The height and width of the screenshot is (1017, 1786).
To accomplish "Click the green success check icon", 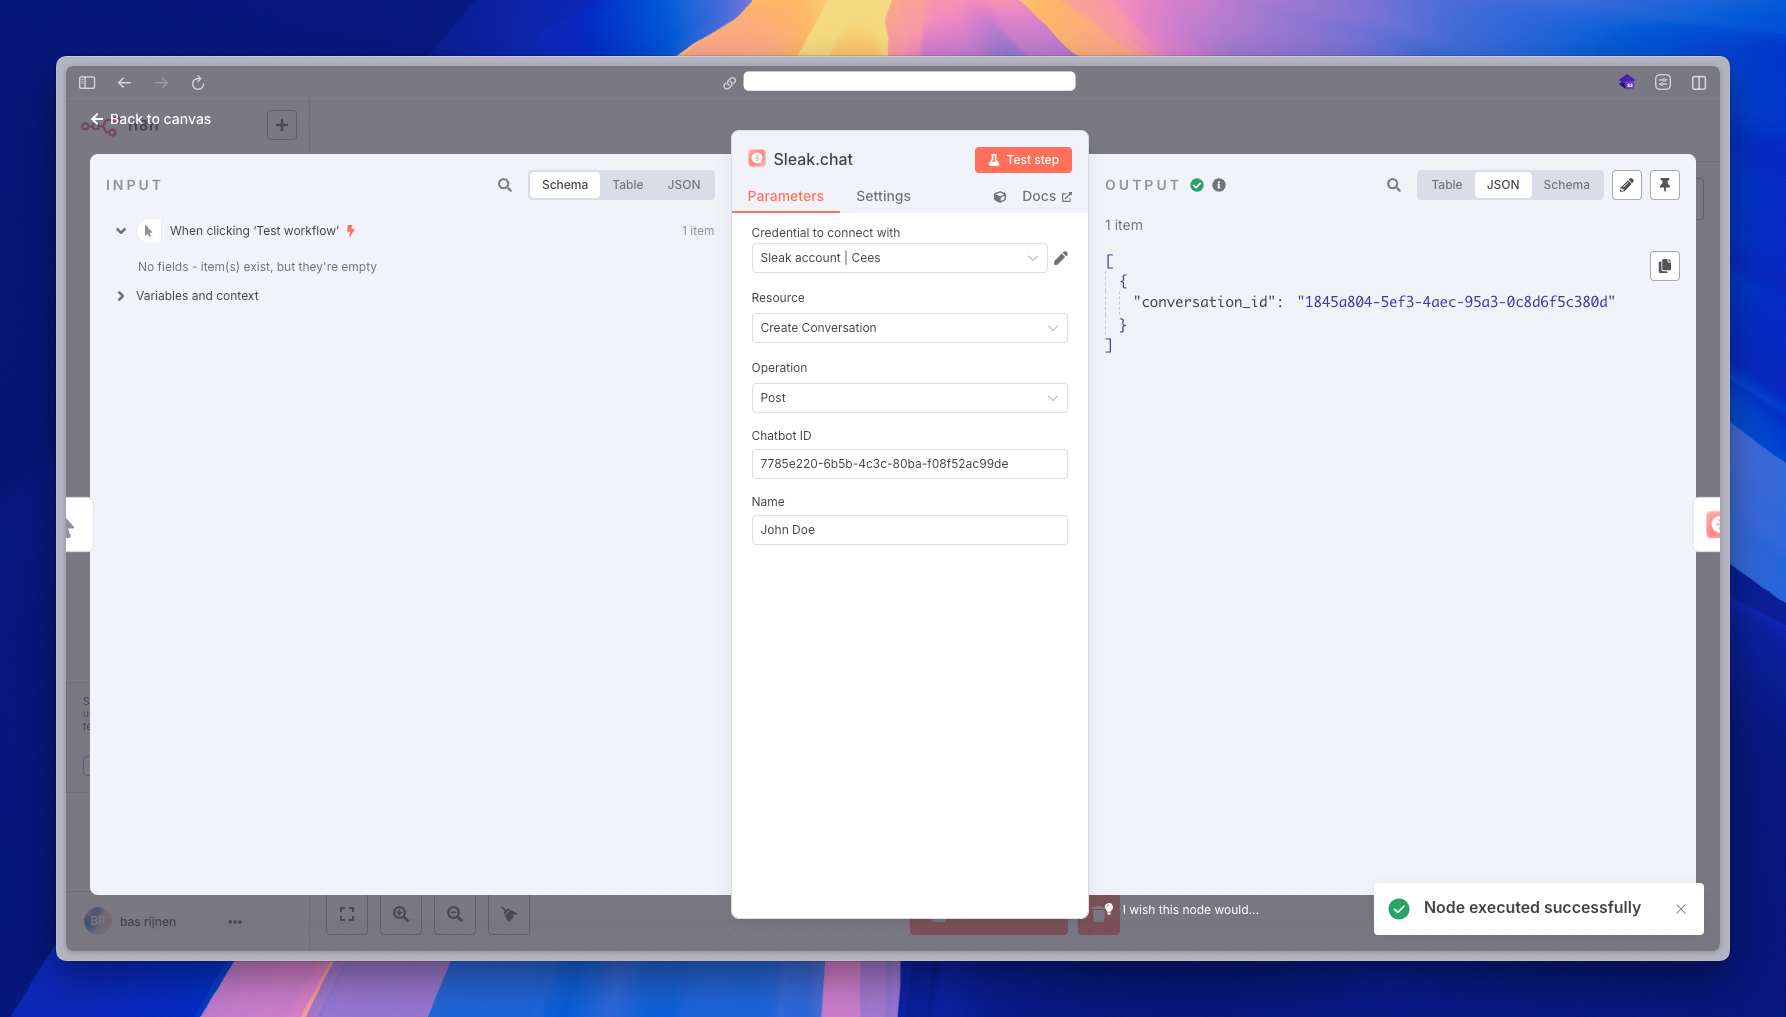I will click(x=1197, y=185).
